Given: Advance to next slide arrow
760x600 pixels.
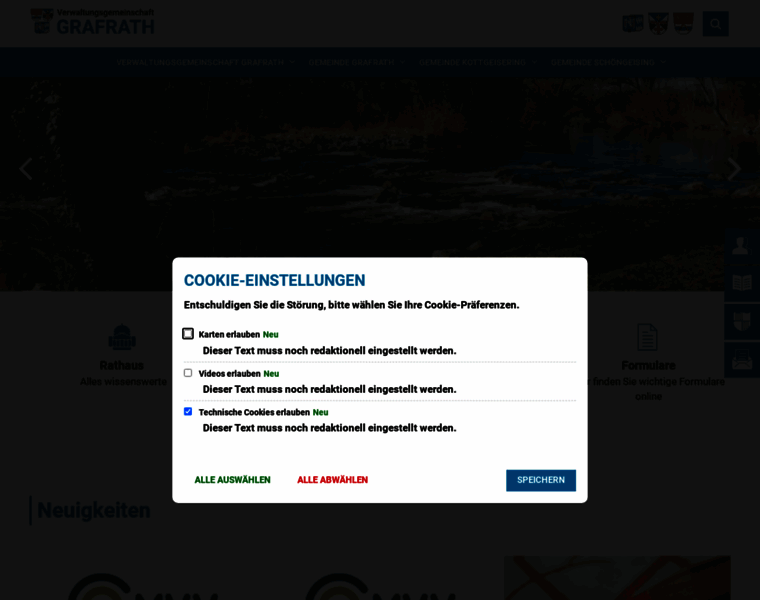Looking at the screenshot, I should pos(734,169).
